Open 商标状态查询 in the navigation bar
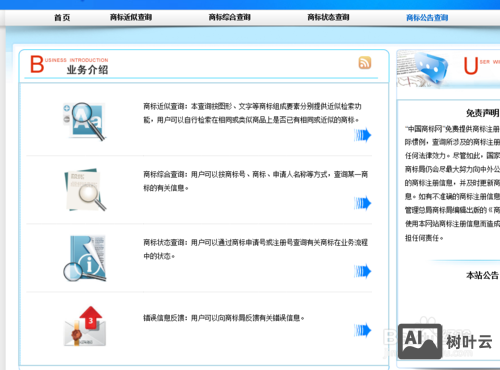This screenshot has height=370, width=500. coord(328,17)
